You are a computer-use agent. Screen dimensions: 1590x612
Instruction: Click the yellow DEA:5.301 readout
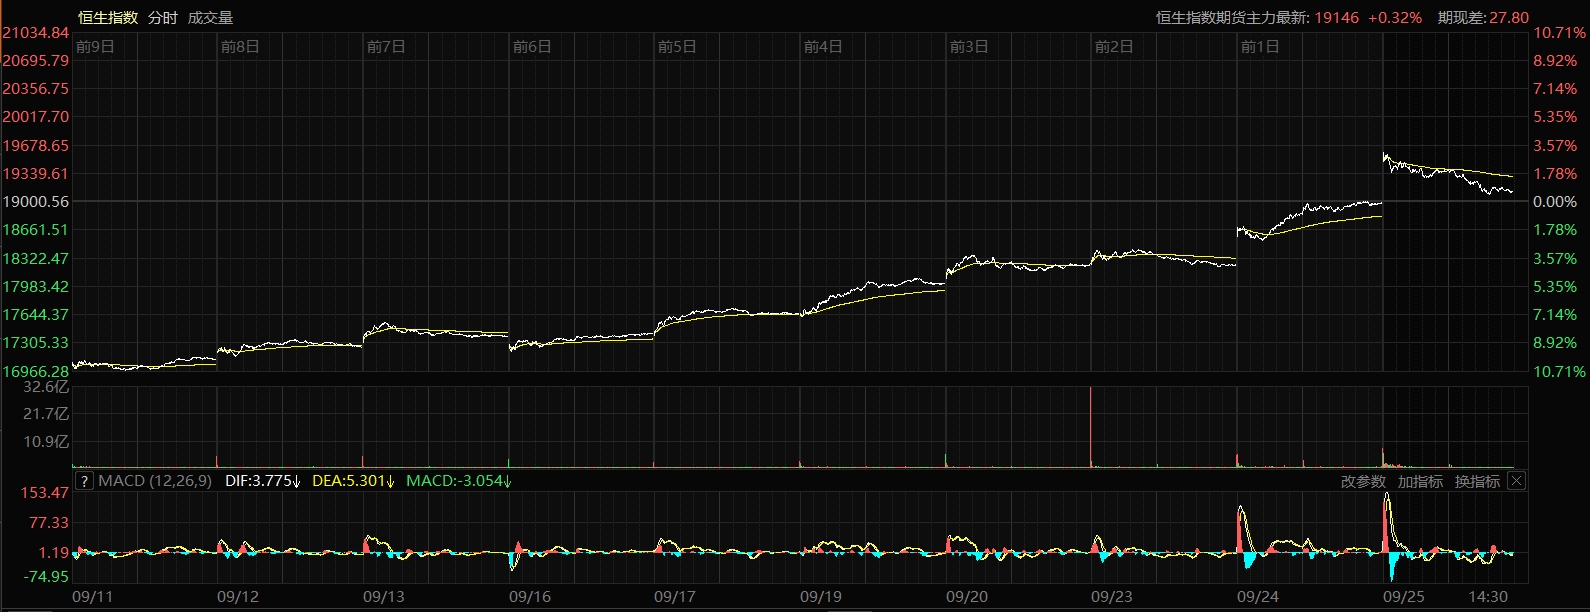tap(353, 481)
